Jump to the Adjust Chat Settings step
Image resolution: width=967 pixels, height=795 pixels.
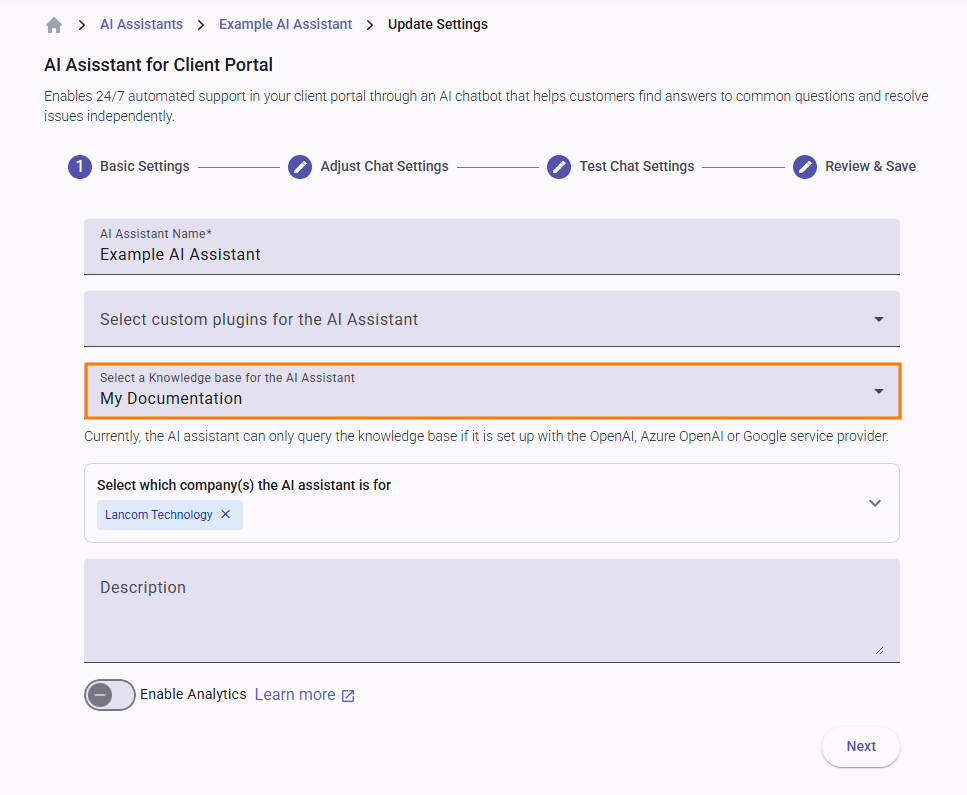pos(384,167)
